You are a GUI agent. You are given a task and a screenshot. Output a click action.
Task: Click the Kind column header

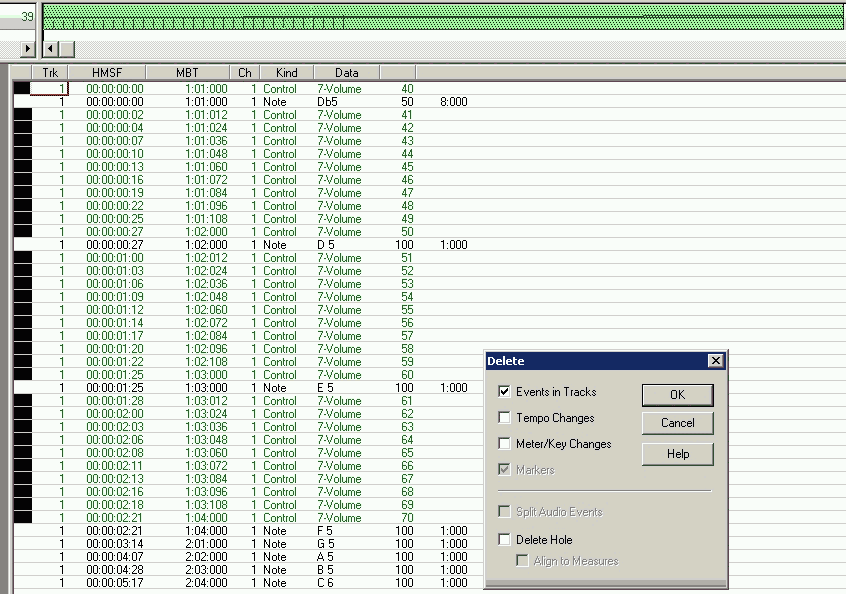click(x=286, y=73)
